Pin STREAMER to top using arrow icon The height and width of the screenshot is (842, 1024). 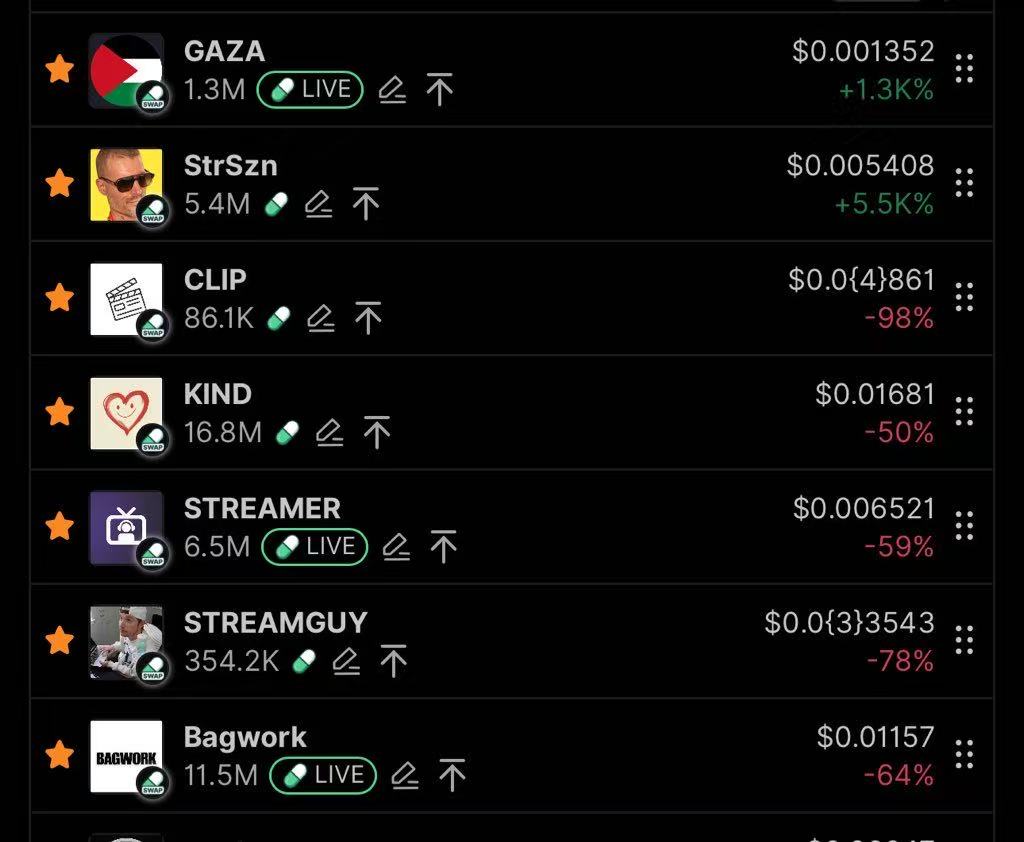(x=443, y=547)
